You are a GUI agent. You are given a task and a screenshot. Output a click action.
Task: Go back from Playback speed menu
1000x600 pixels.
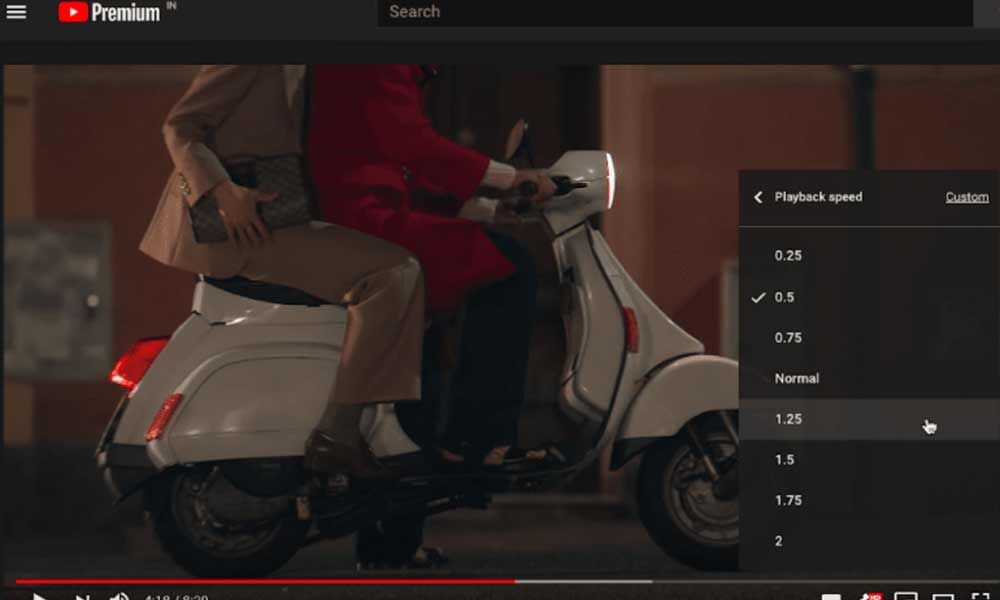[x=758, y=197]
